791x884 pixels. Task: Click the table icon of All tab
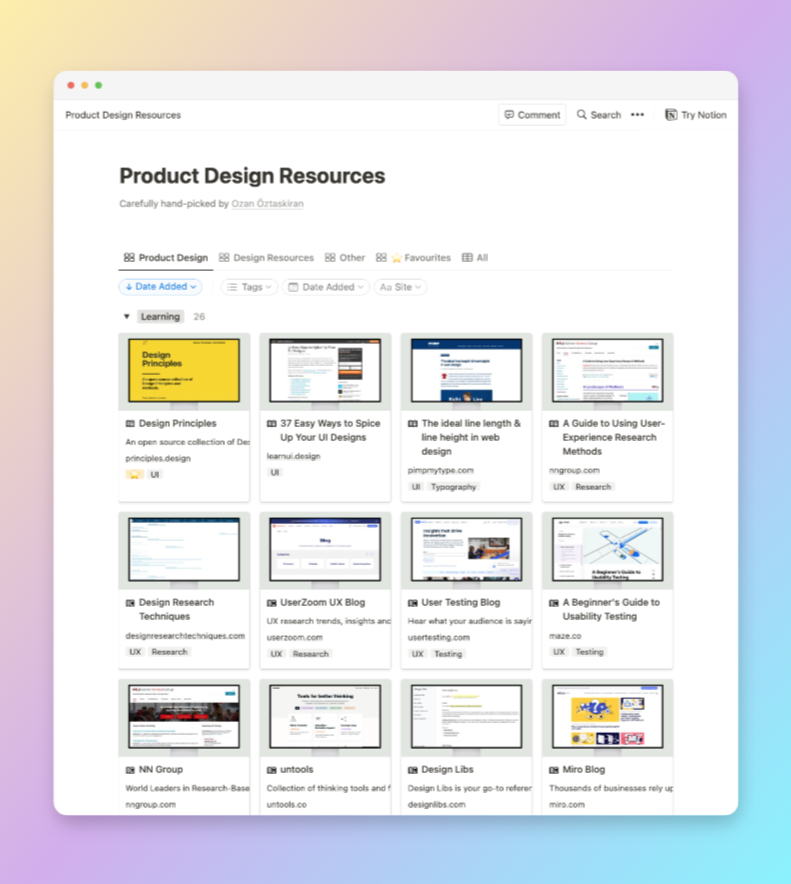[x=467, y=257]
